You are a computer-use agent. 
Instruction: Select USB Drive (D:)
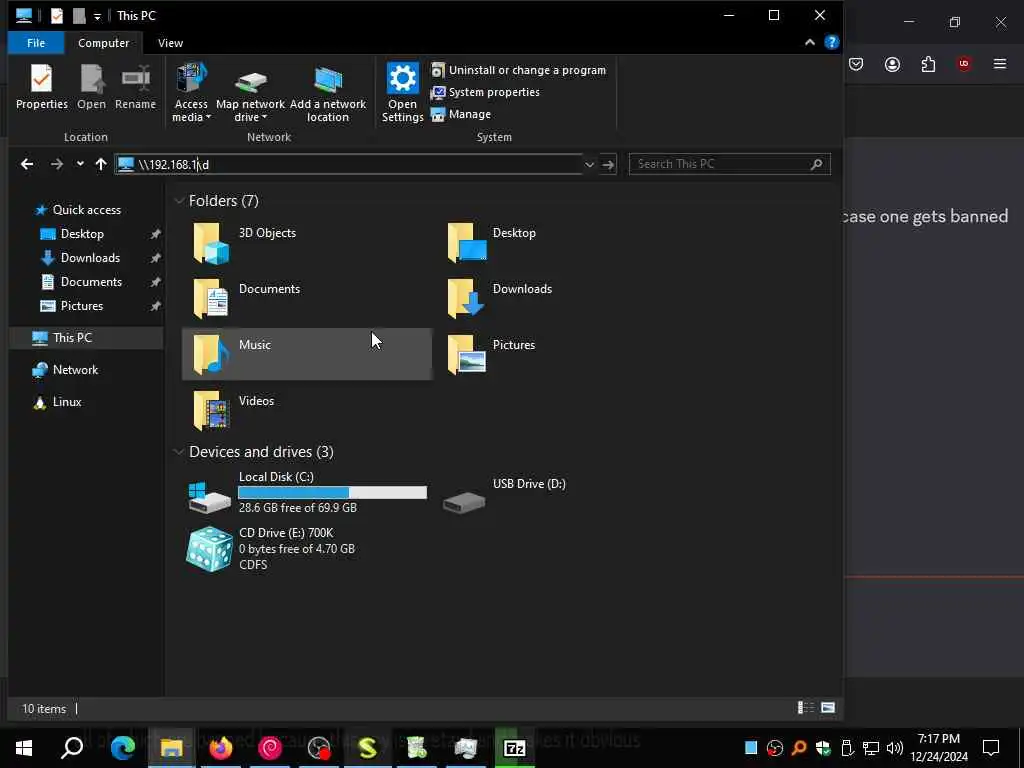[560, 493]
